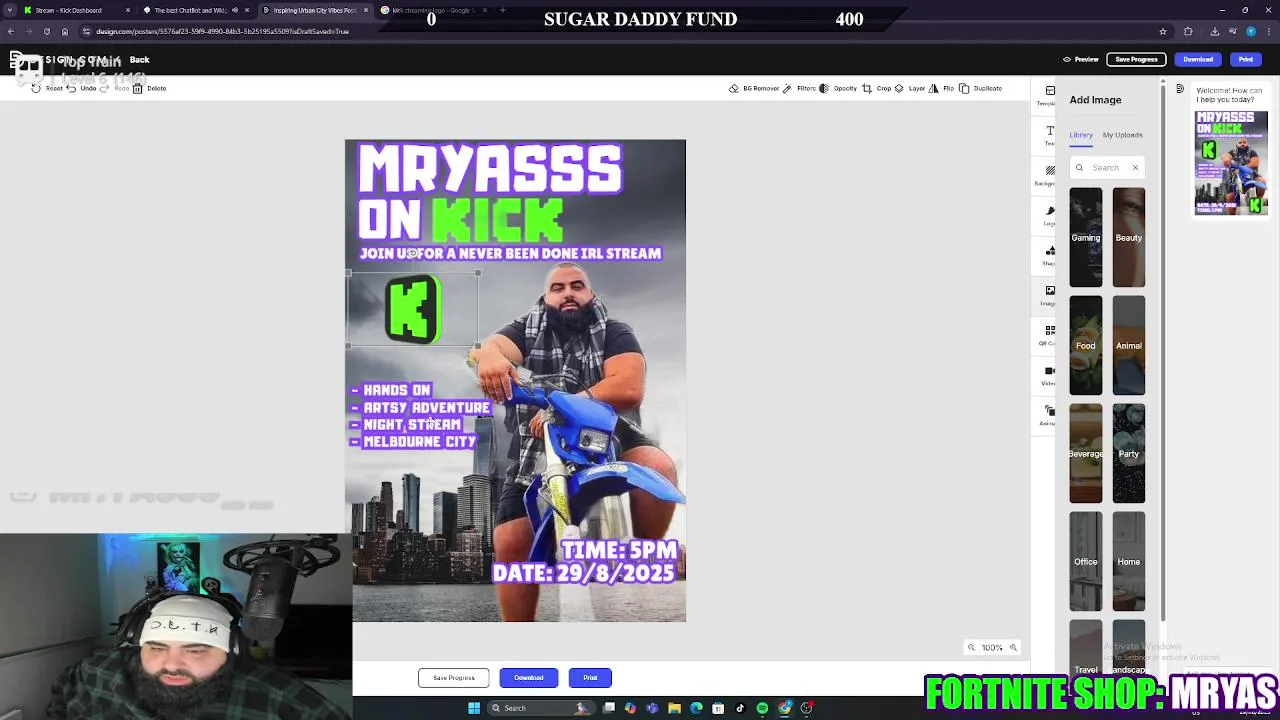The image size is (1280, 720).
Task: Adjust Opacity of selected element
Action: (838, 88)
